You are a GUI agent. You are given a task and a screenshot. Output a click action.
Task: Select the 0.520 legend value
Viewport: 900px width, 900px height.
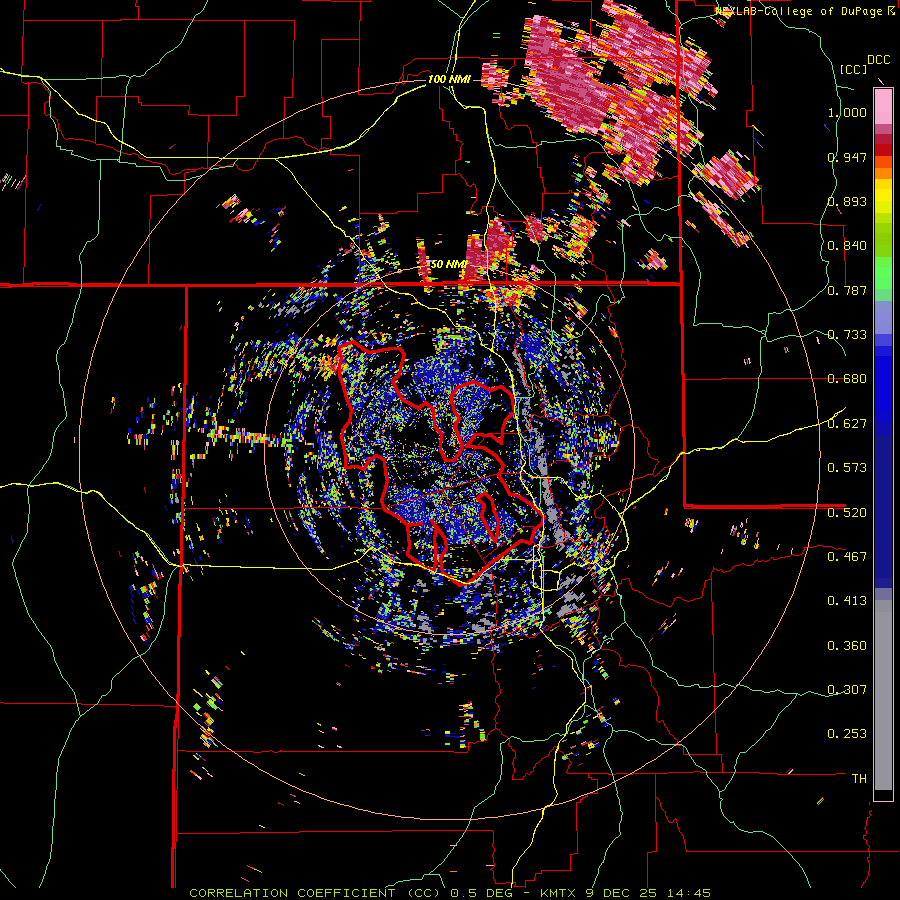847,512
